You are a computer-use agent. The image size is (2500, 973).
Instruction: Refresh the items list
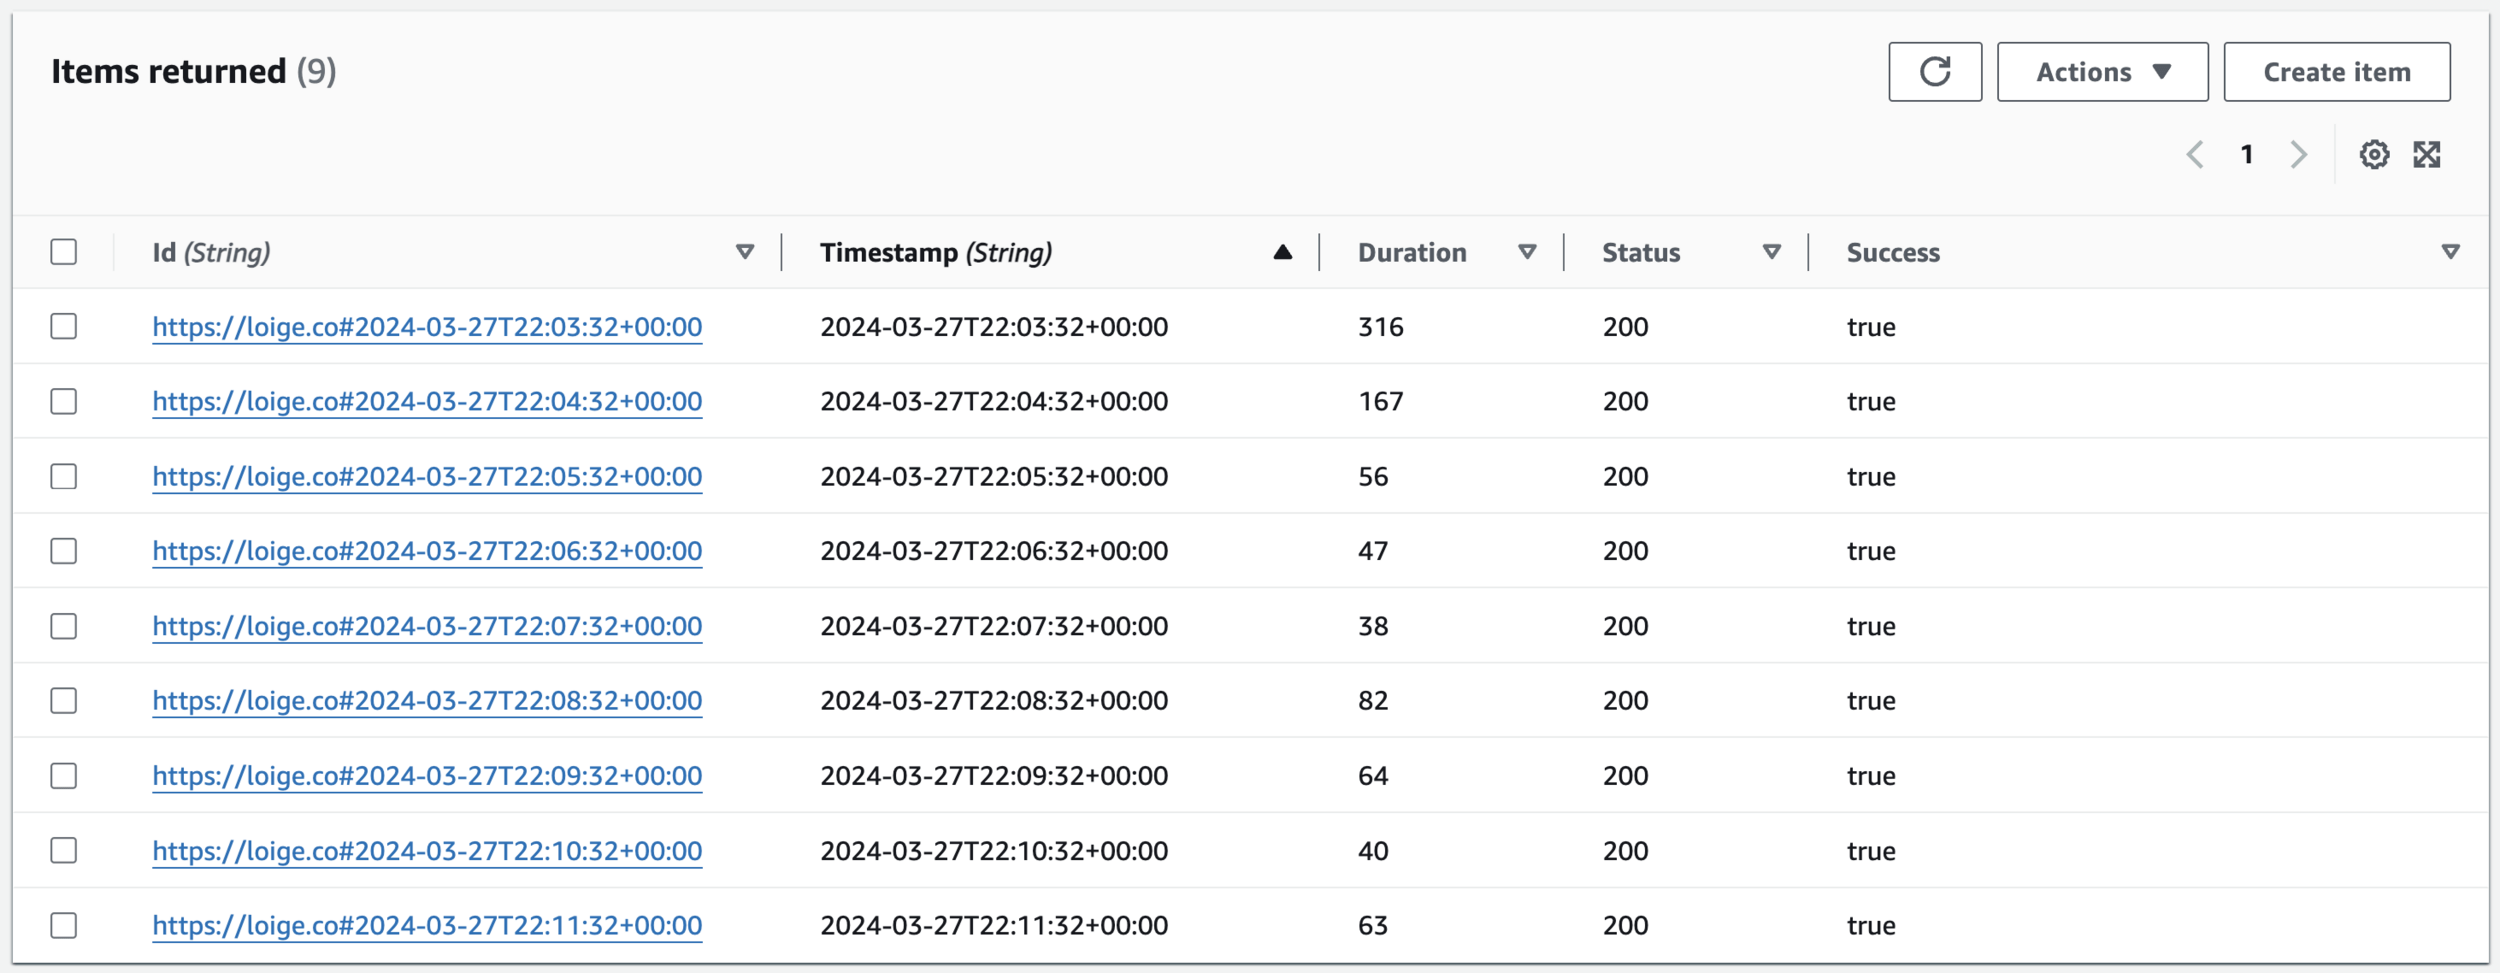tap(1935, 72)
